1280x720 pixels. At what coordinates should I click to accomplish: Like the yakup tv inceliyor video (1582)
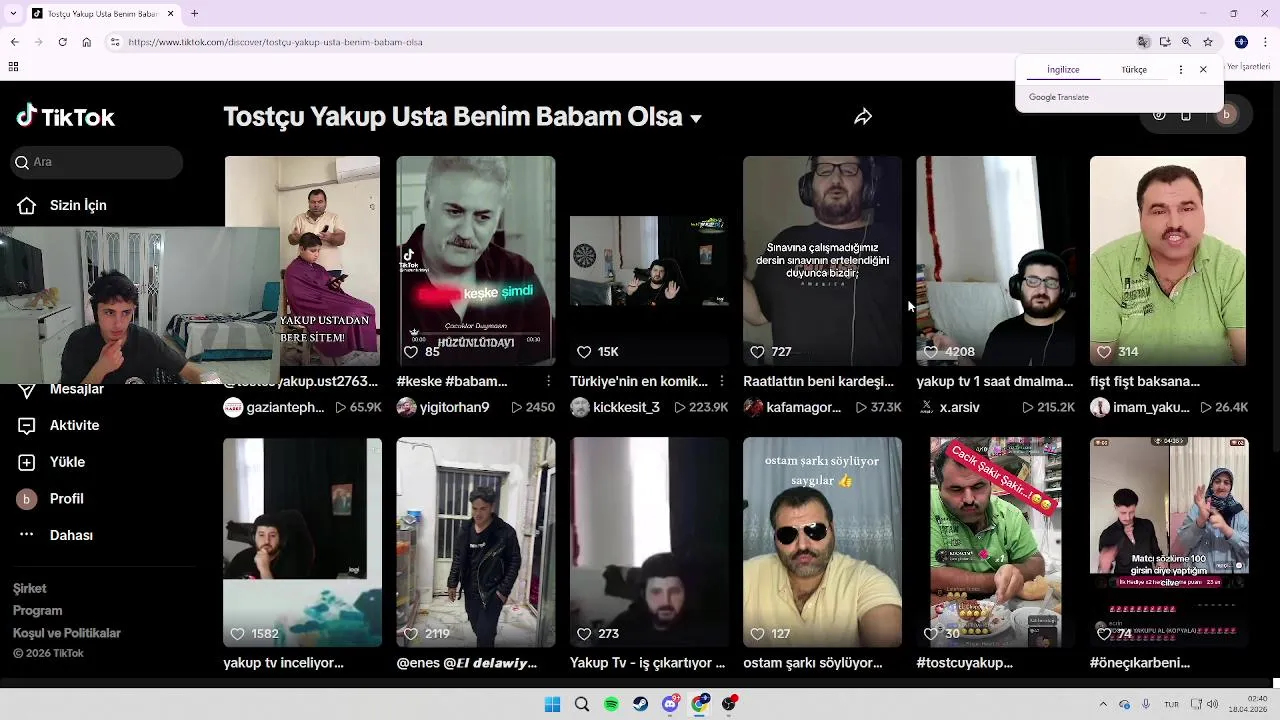click(x=237, y=634)
